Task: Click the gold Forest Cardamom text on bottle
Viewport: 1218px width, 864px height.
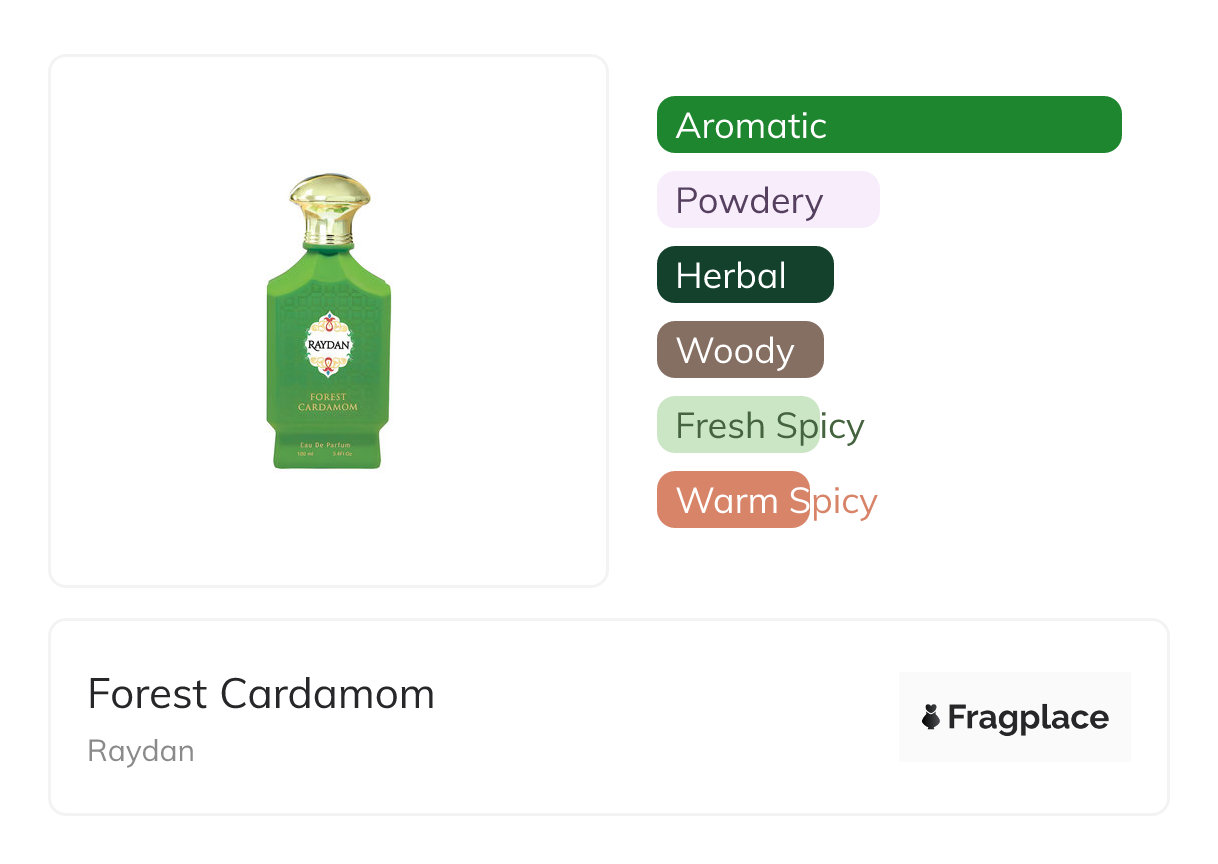Action: click(x=329, y=402)
